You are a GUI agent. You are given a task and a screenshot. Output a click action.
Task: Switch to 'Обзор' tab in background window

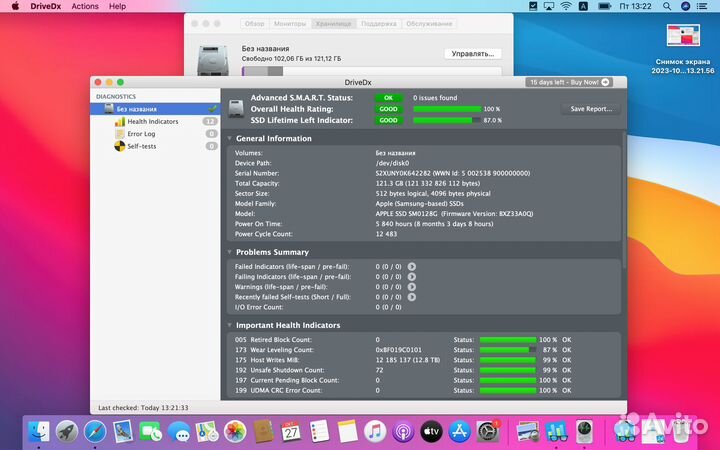pos(254,24)
